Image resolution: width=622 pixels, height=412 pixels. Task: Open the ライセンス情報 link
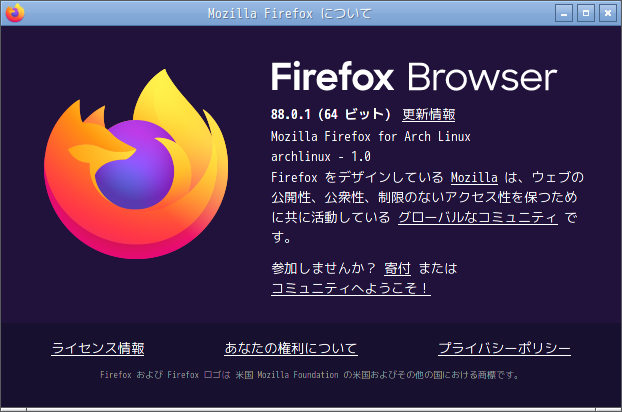click(98, 348)
